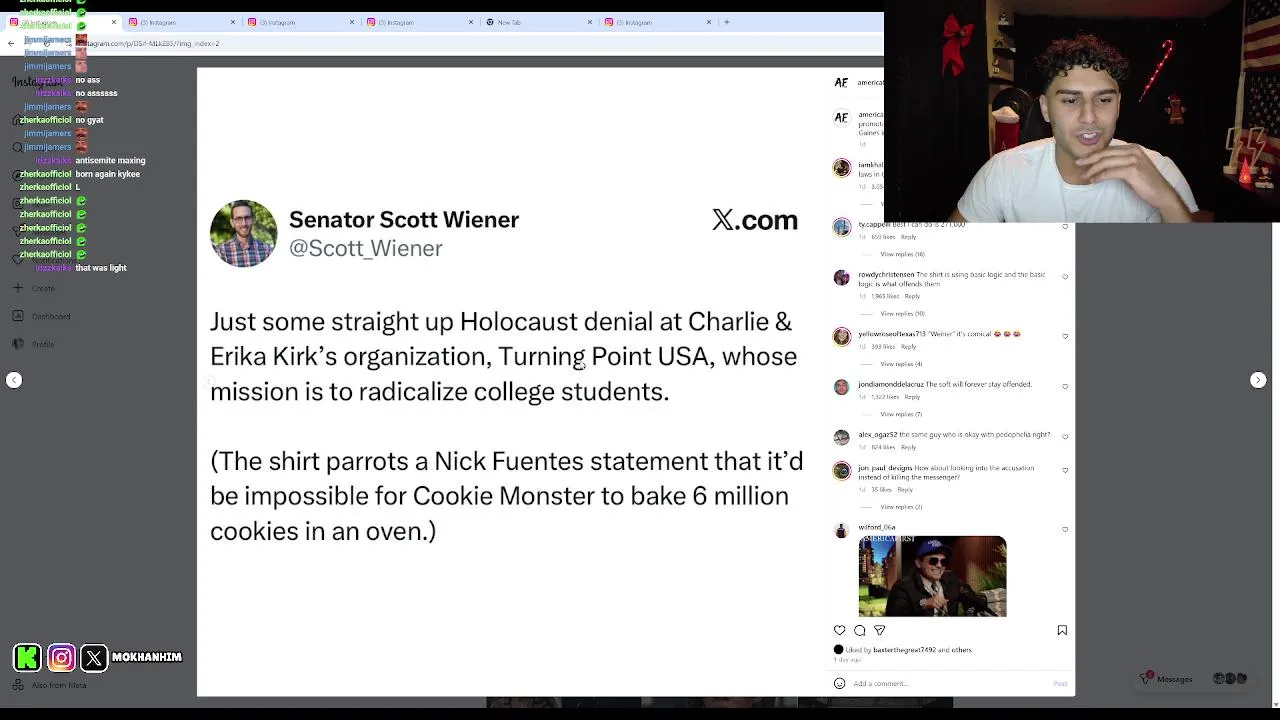Open comments with the speech bubble icon
Viewport: 1280px width, 720px height.
coord(860,630)
